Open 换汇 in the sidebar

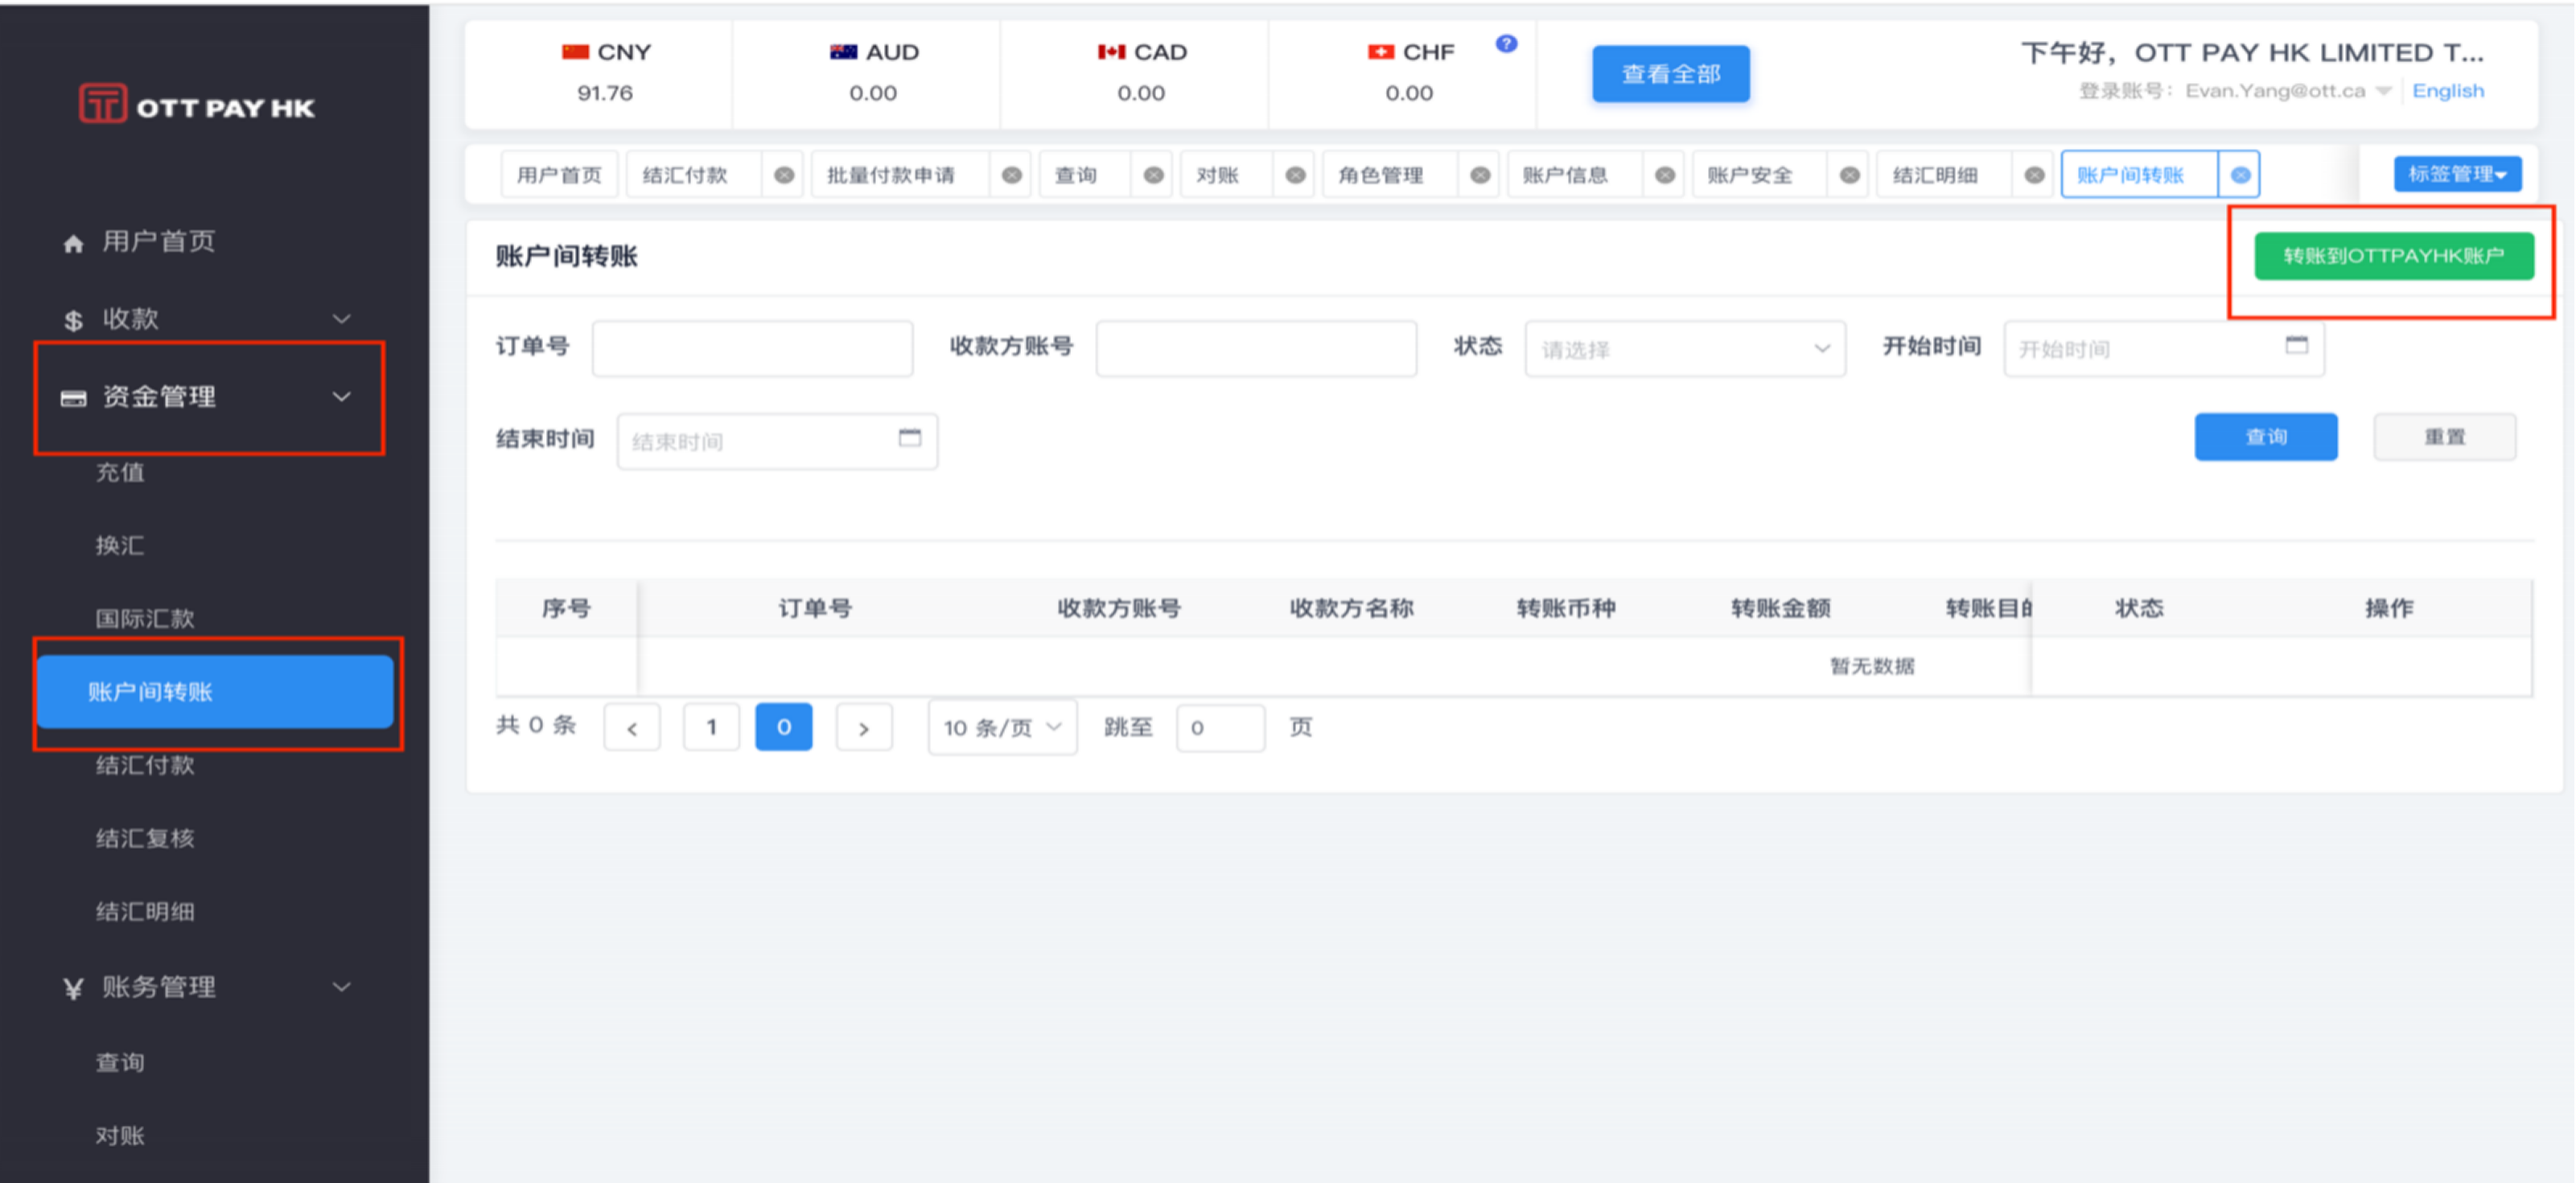(120, 545)
